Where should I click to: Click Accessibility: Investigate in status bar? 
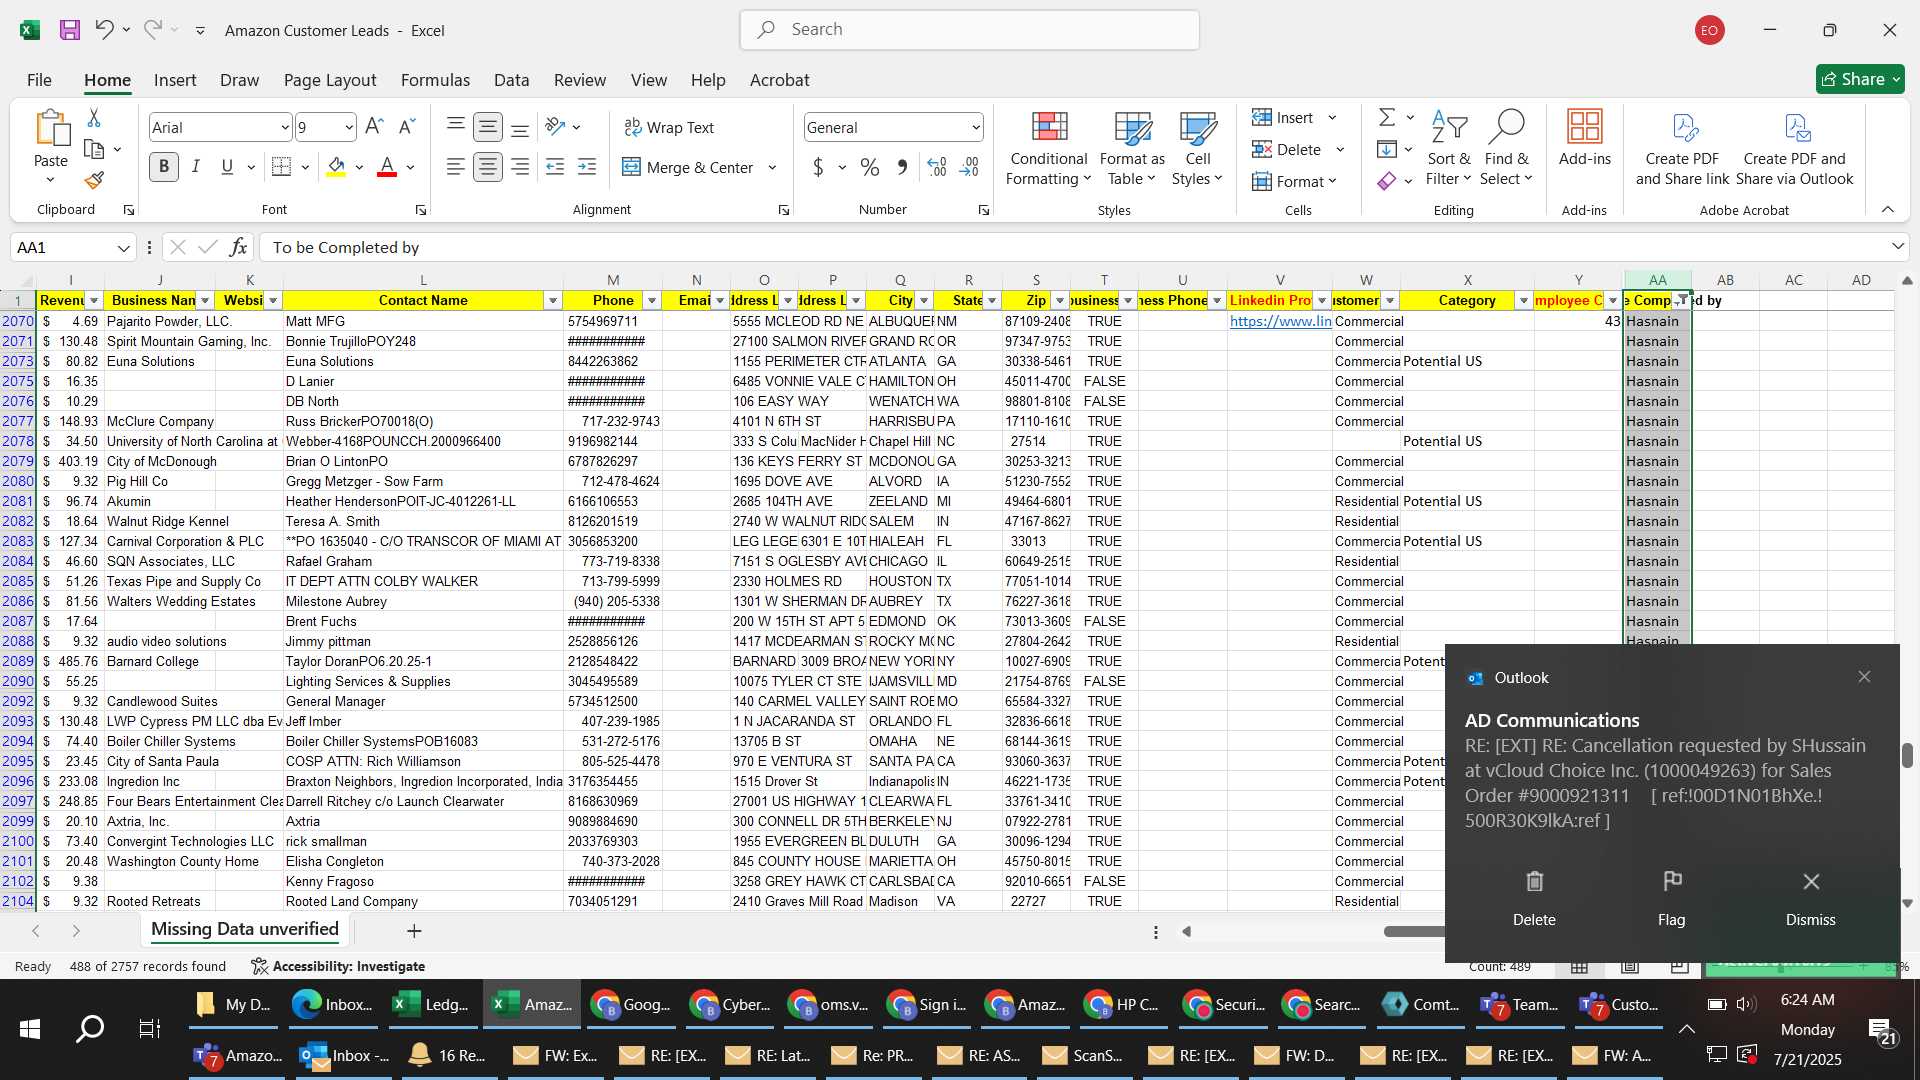tap(339, 966)
